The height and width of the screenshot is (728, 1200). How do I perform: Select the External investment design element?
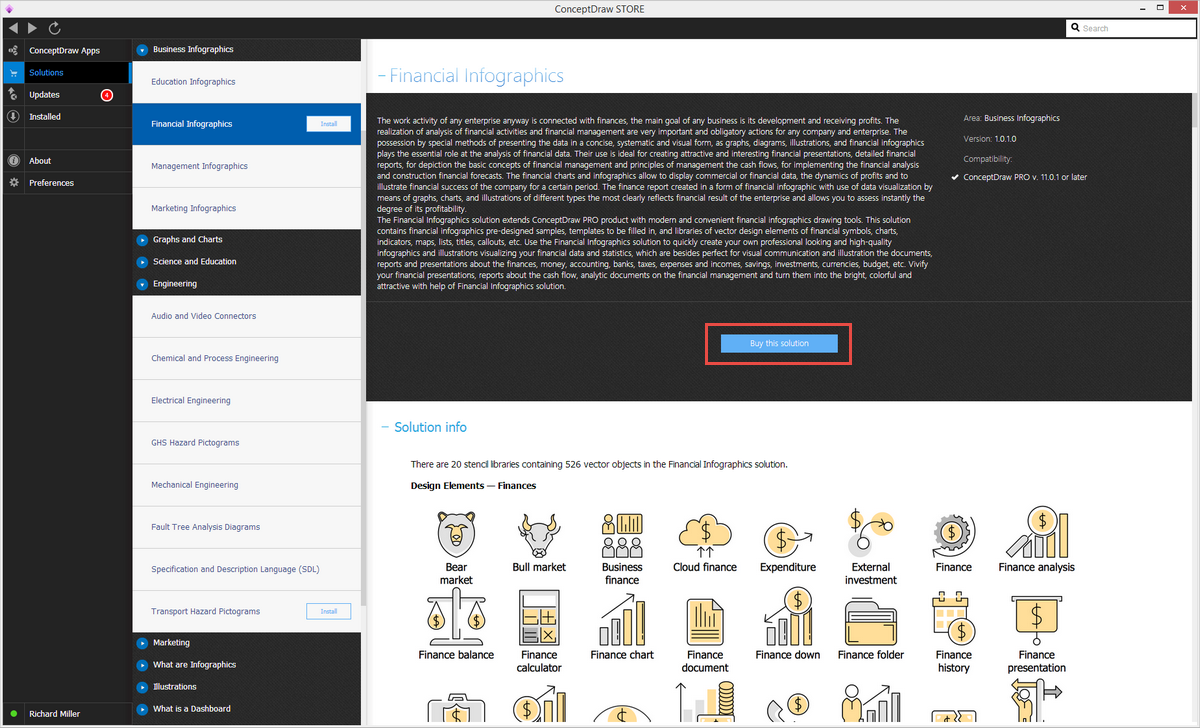coord(871,546)
